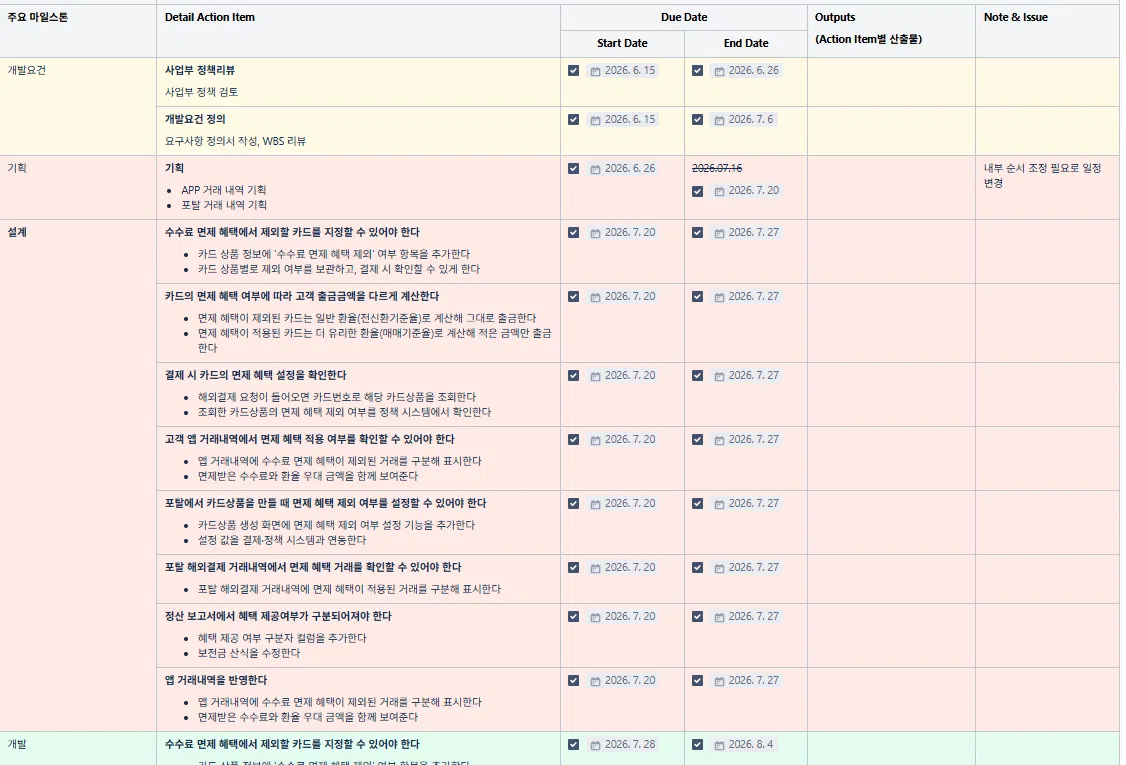
Task: Toggle start checkbox in 앱 거래내역을 반영한다 row
Action: pyautogui.click(x=573, y=680)
